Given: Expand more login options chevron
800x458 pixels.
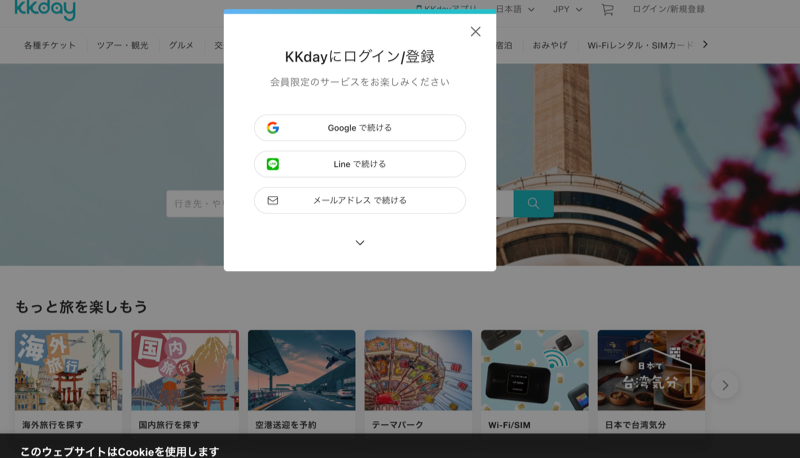Looking at the screenshot, I should [360, 243].
